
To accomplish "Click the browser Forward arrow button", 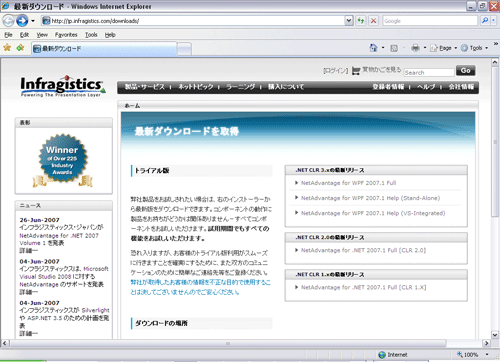I will click(x=22, y=21).
